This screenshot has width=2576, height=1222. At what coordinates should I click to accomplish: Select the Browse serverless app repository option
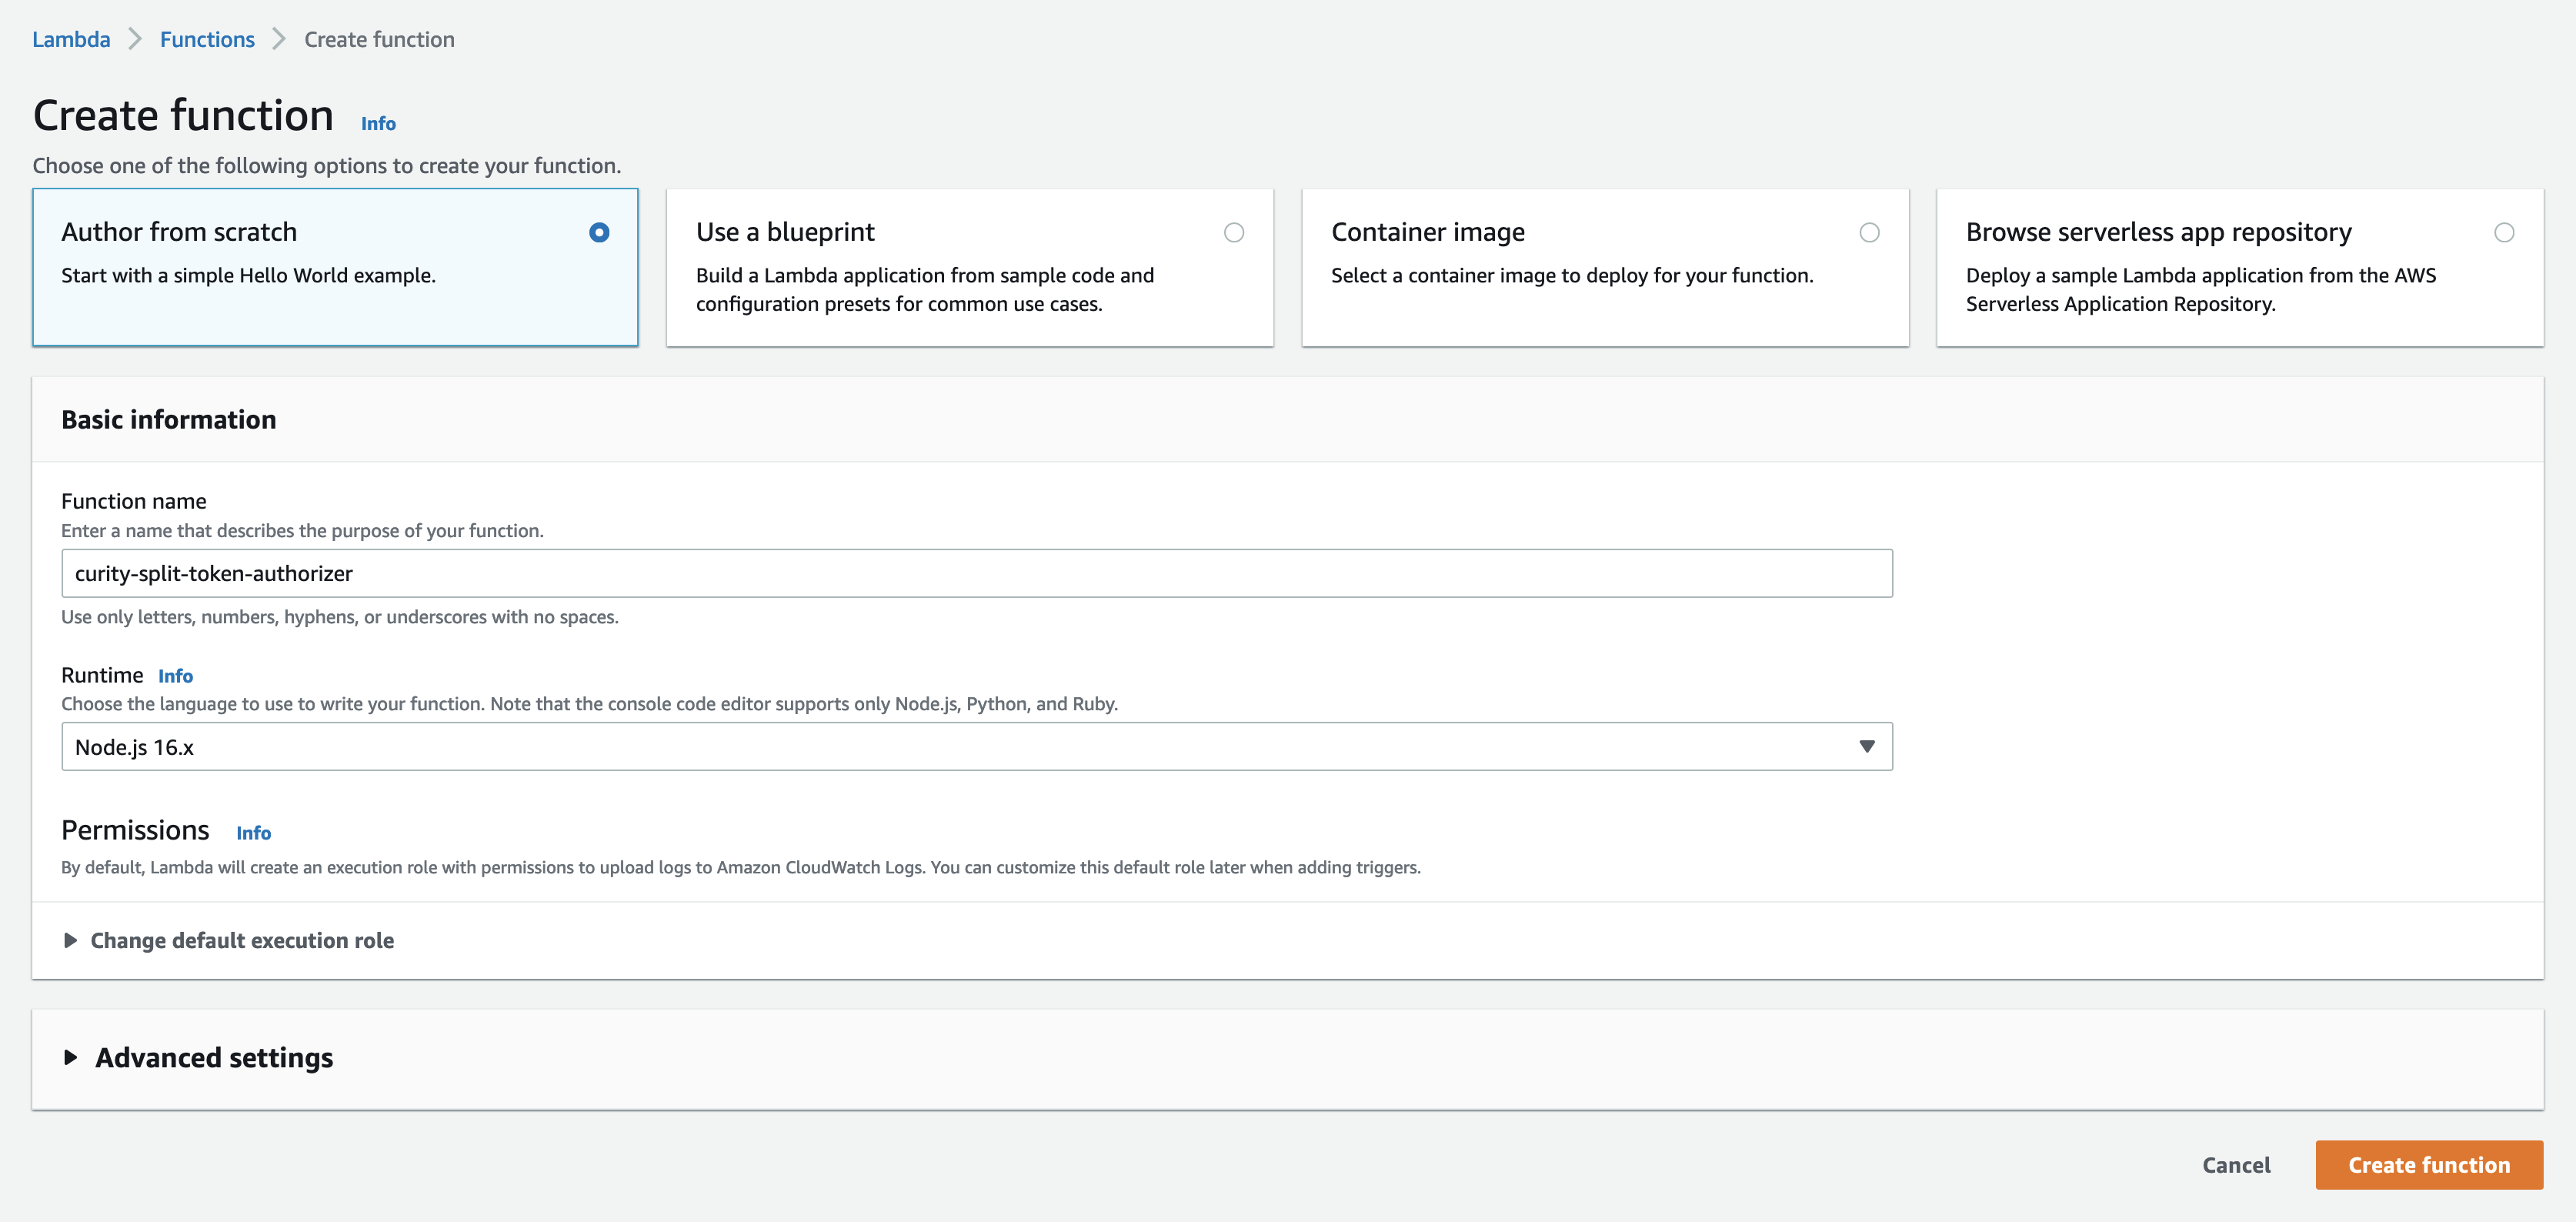click(x=2504, y=232)
